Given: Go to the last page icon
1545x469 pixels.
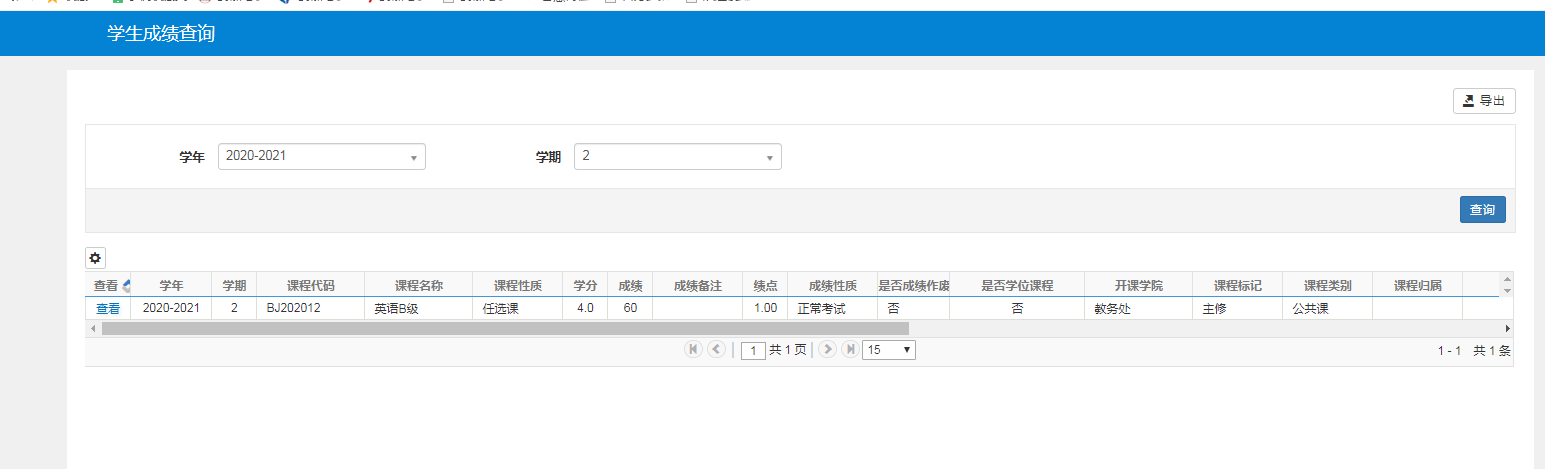Looking at the screenshot, I should (850, 349).
